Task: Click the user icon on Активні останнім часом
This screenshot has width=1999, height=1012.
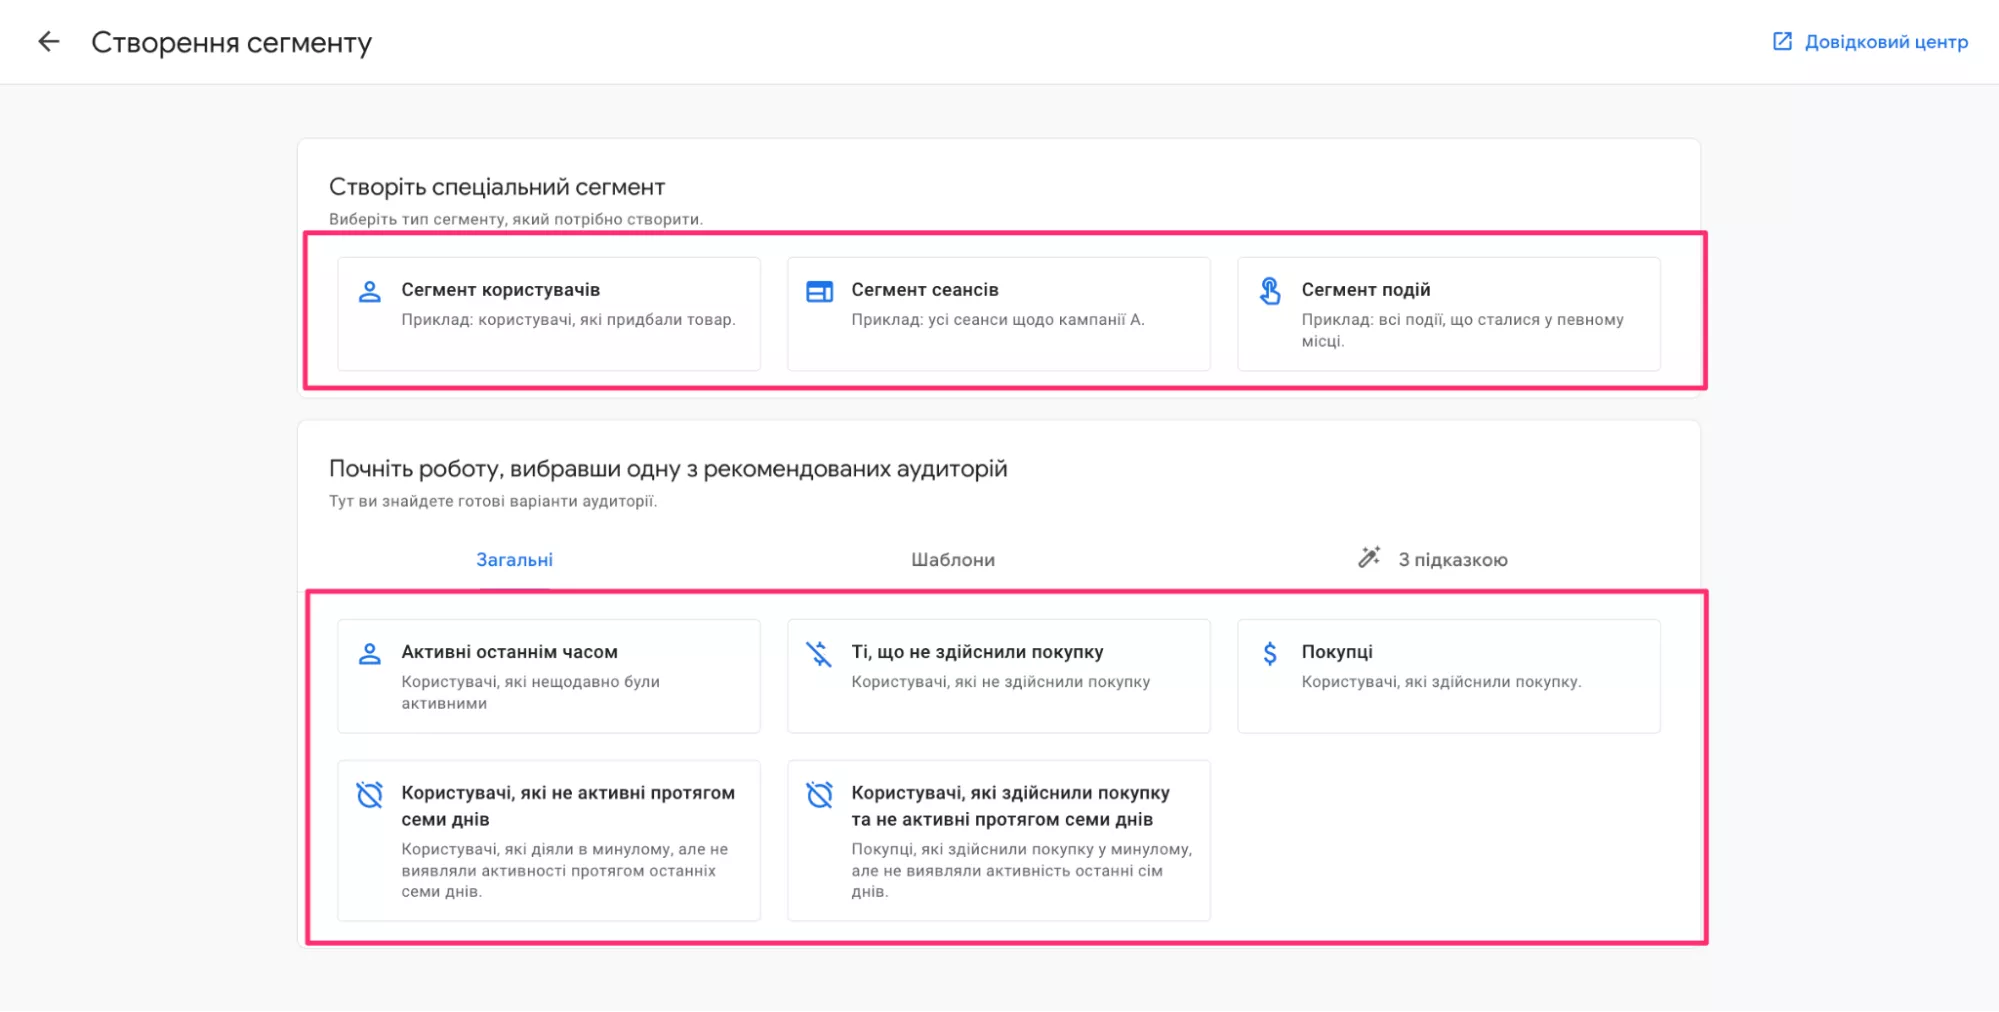Action: point(370,653)
